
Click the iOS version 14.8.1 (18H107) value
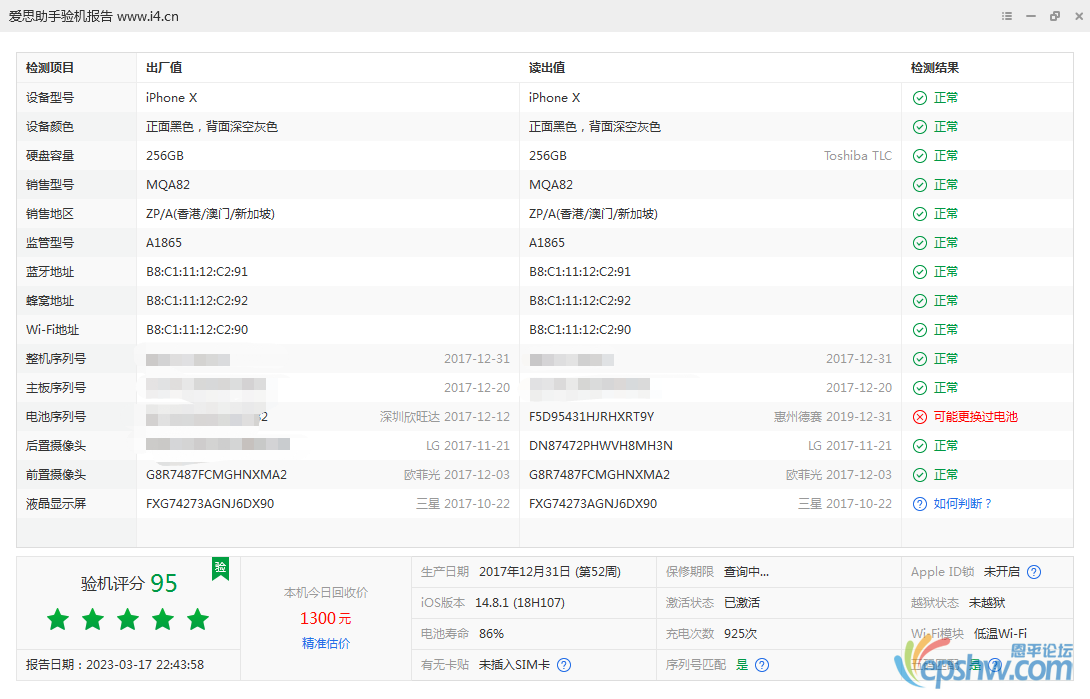click(x=520, y=603)
